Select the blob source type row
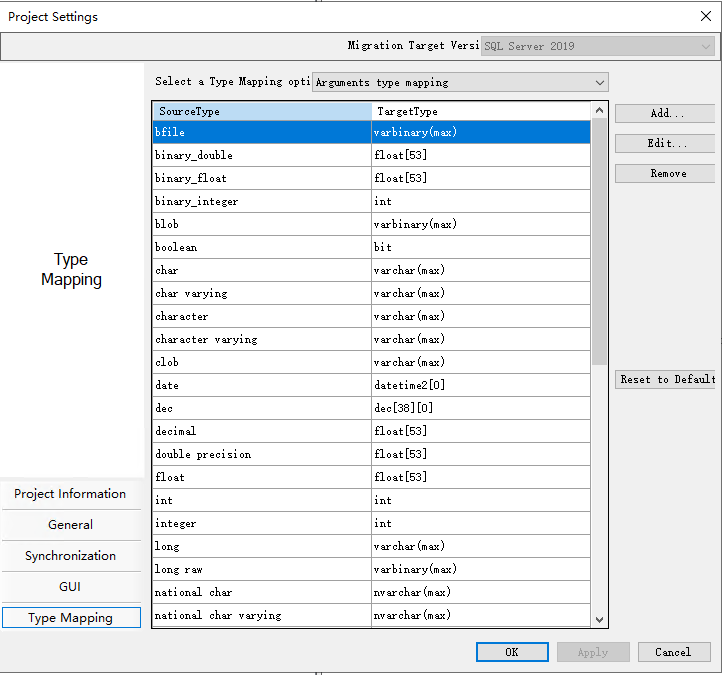722x675 pixels. (x=371, y=224)
